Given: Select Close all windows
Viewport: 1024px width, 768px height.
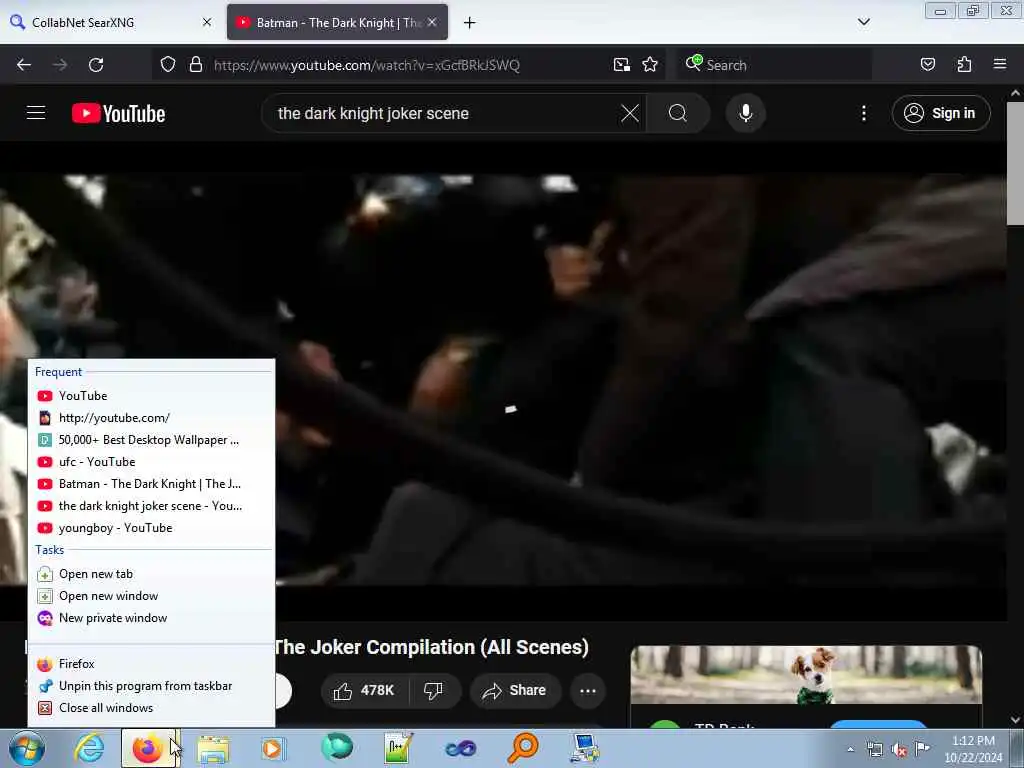Looking at the screenshot, I should point(153,708).
